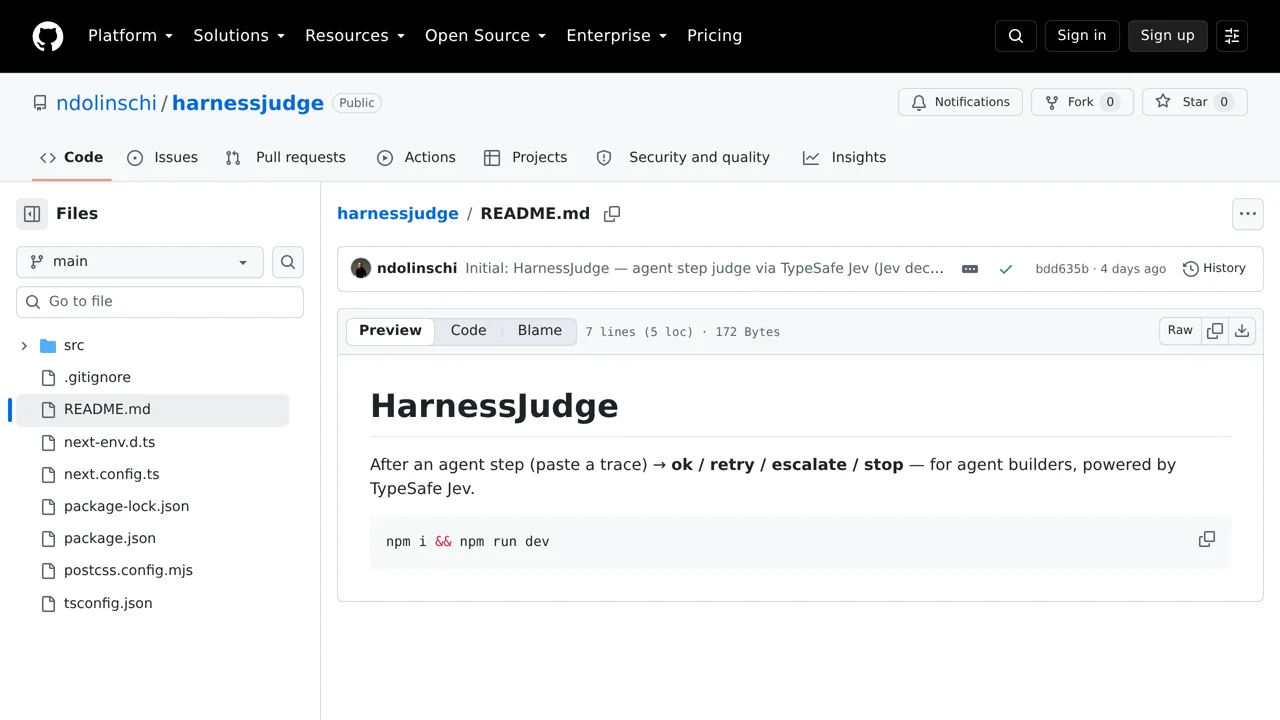
Task: Open the Security and quality tab
Action: (684, 158)
